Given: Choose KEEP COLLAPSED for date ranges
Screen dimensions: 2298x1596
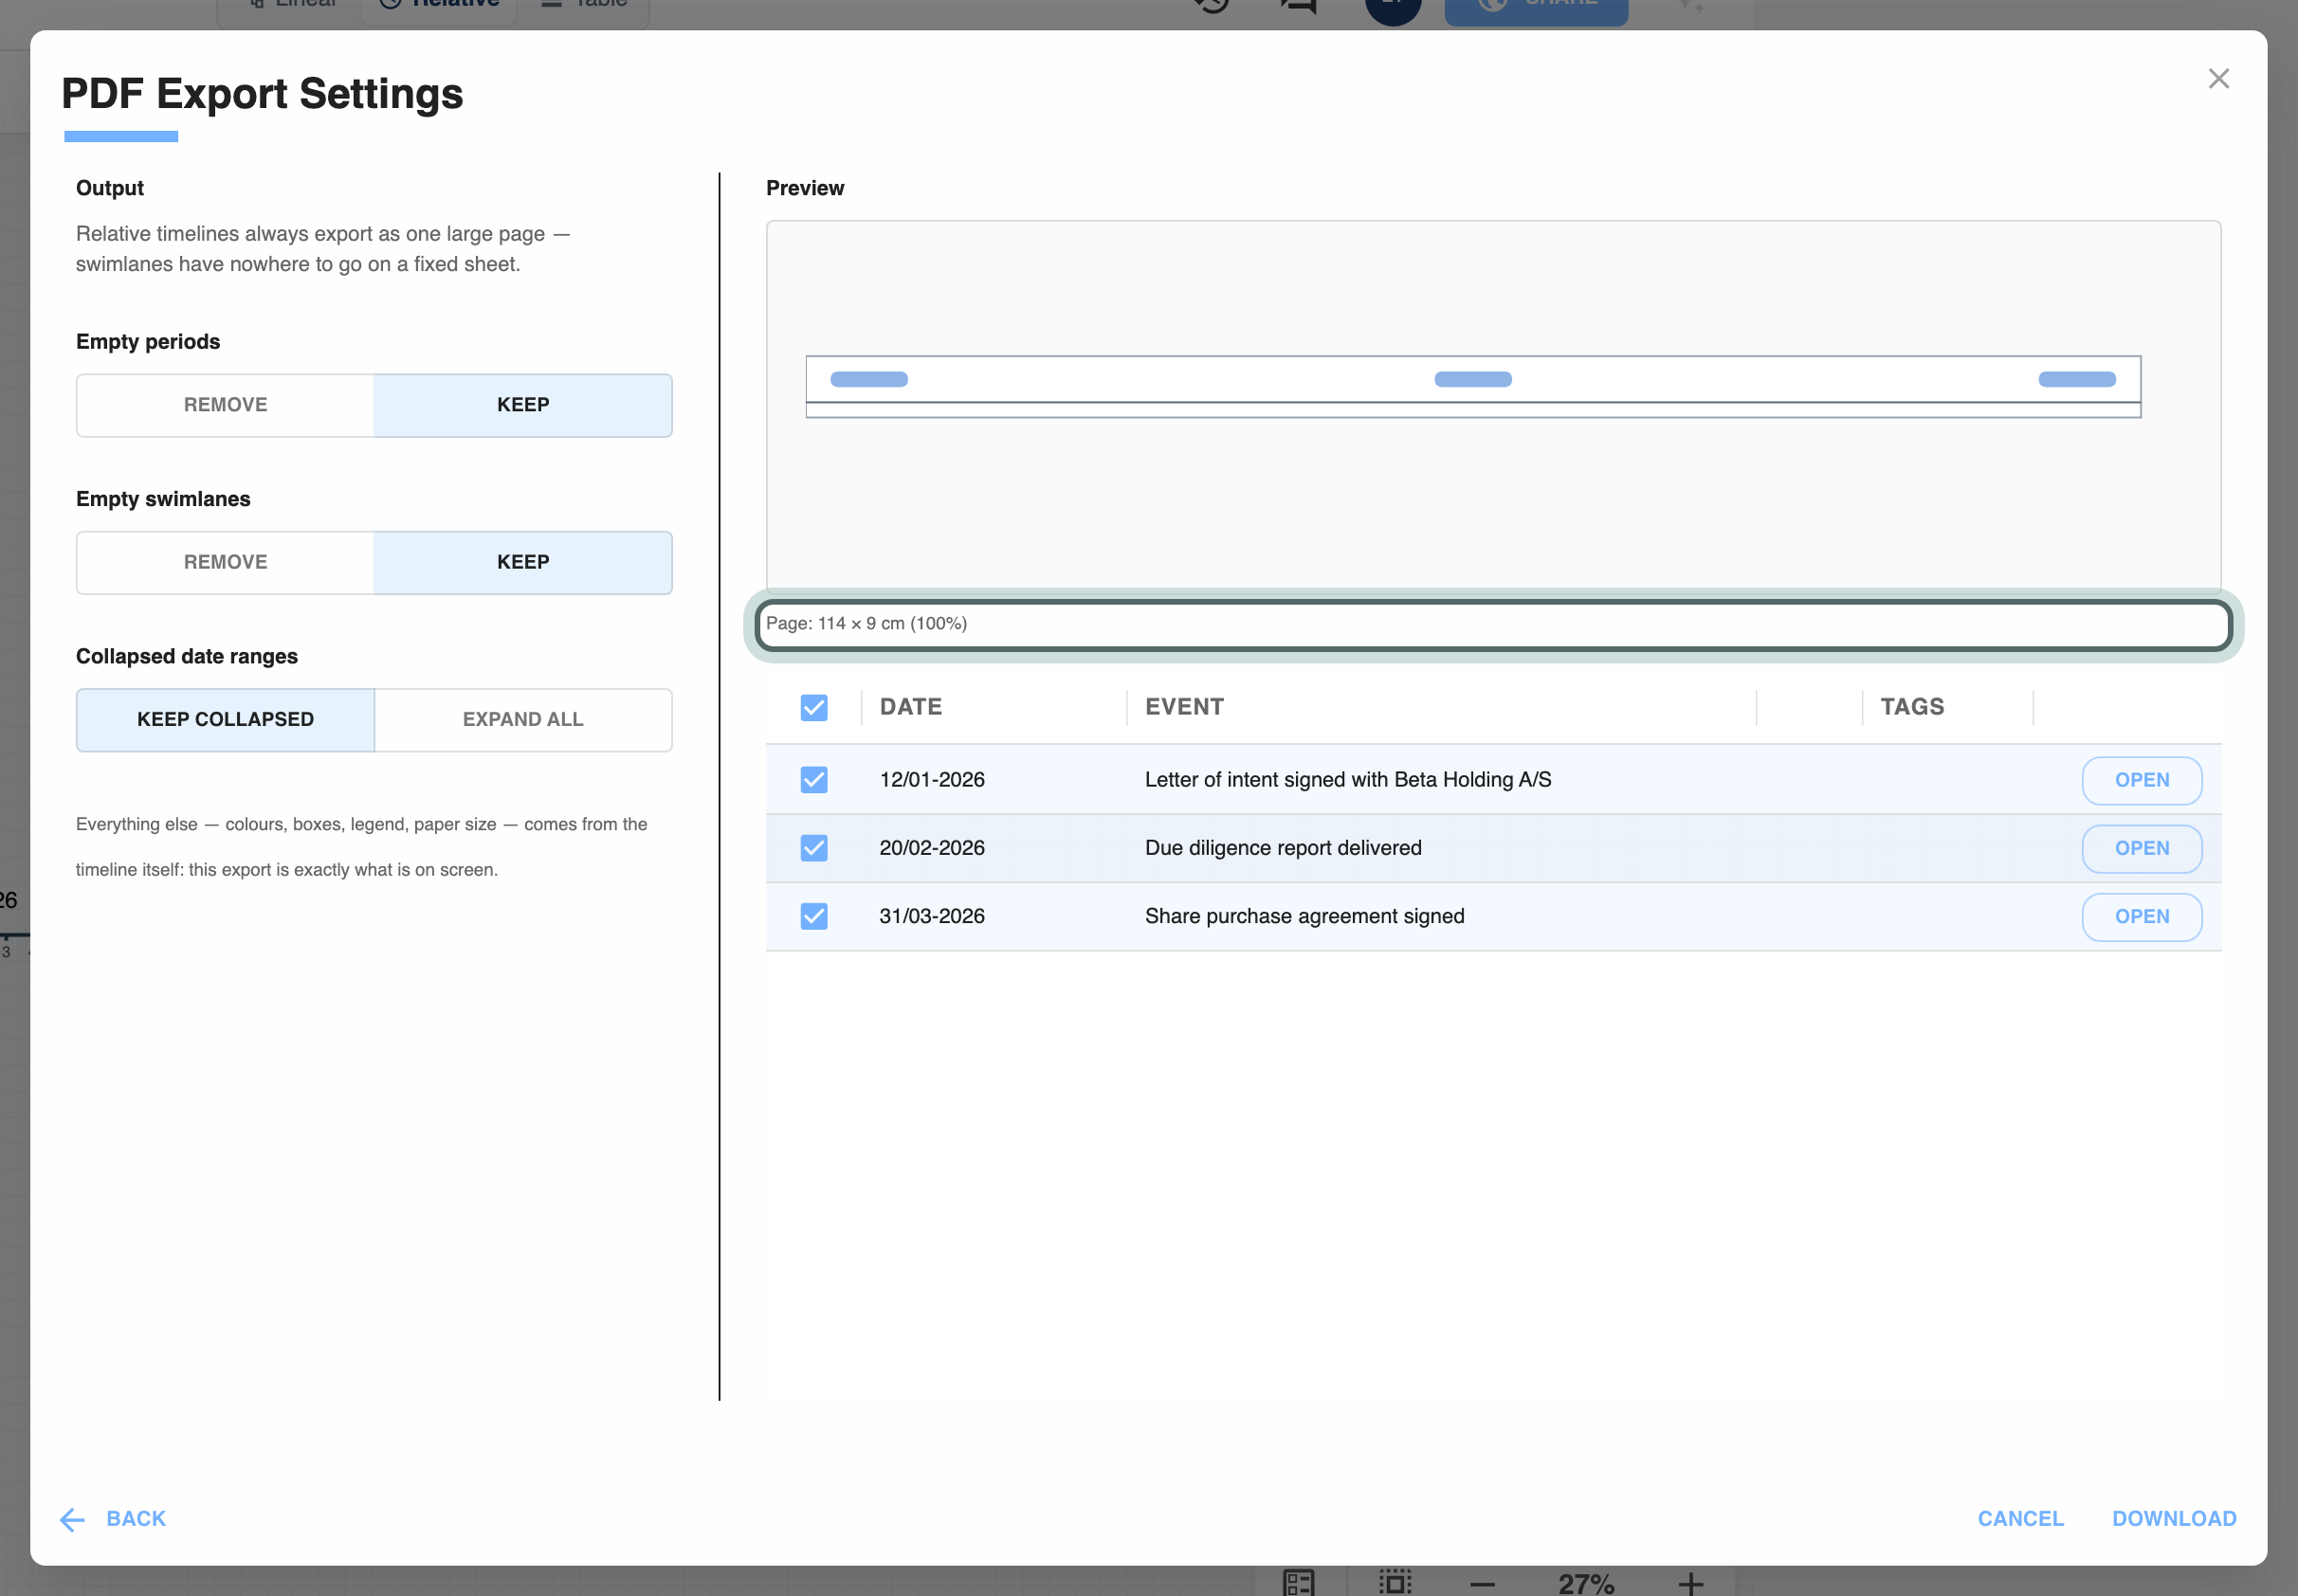Looking at the screenshot, I should pos(226,719).
